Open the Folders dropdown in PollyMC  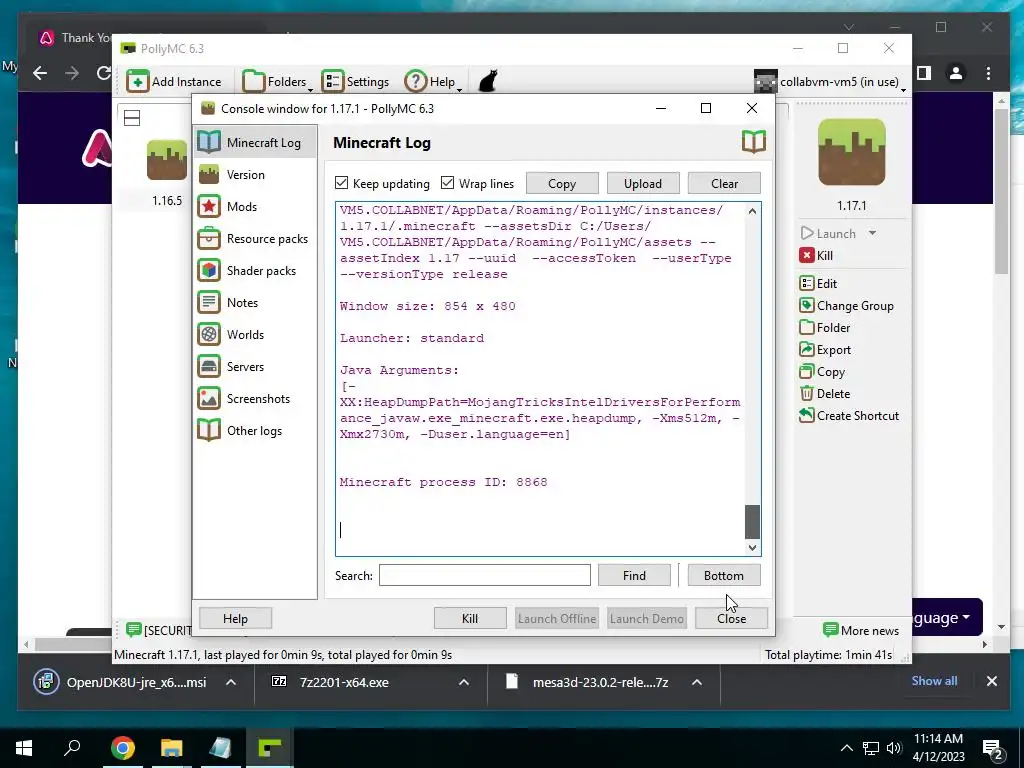pos(277,82)
